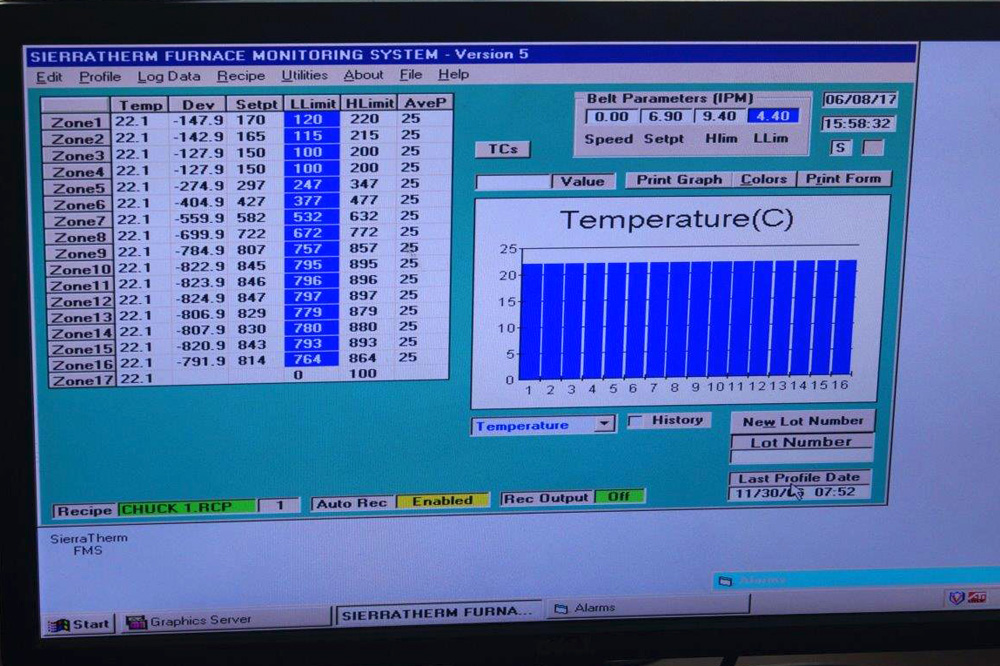
Task: Click the Print Form button
Action: pos(844,179)
